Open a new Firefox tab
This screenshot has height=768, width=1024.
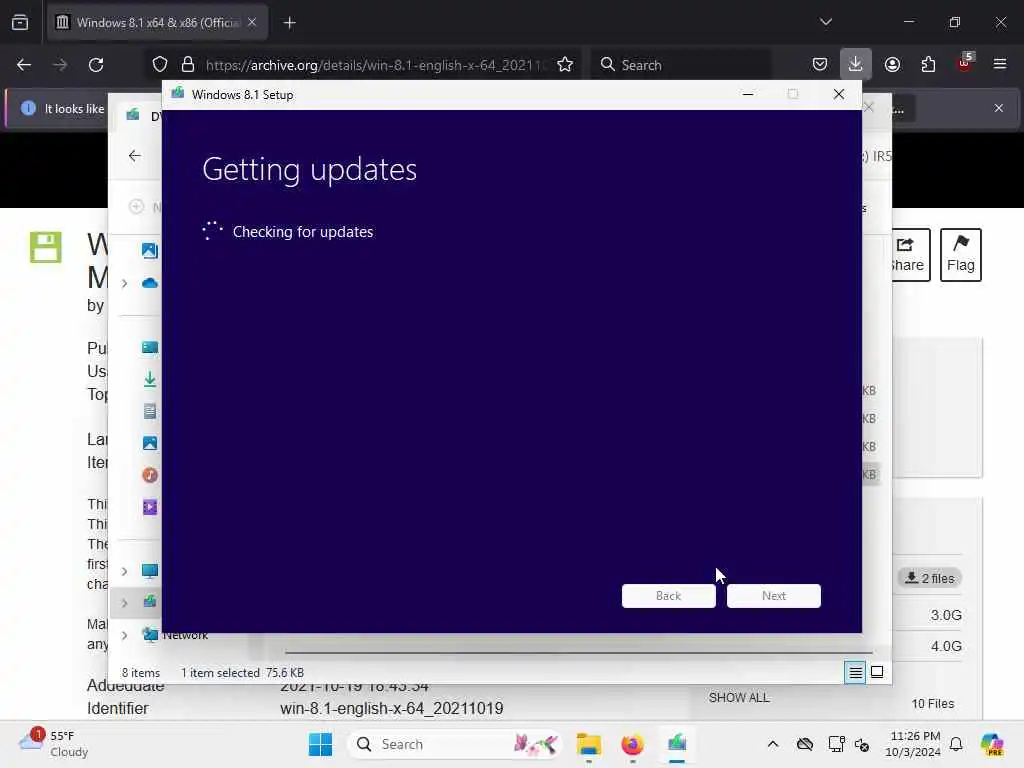(289, 23)
